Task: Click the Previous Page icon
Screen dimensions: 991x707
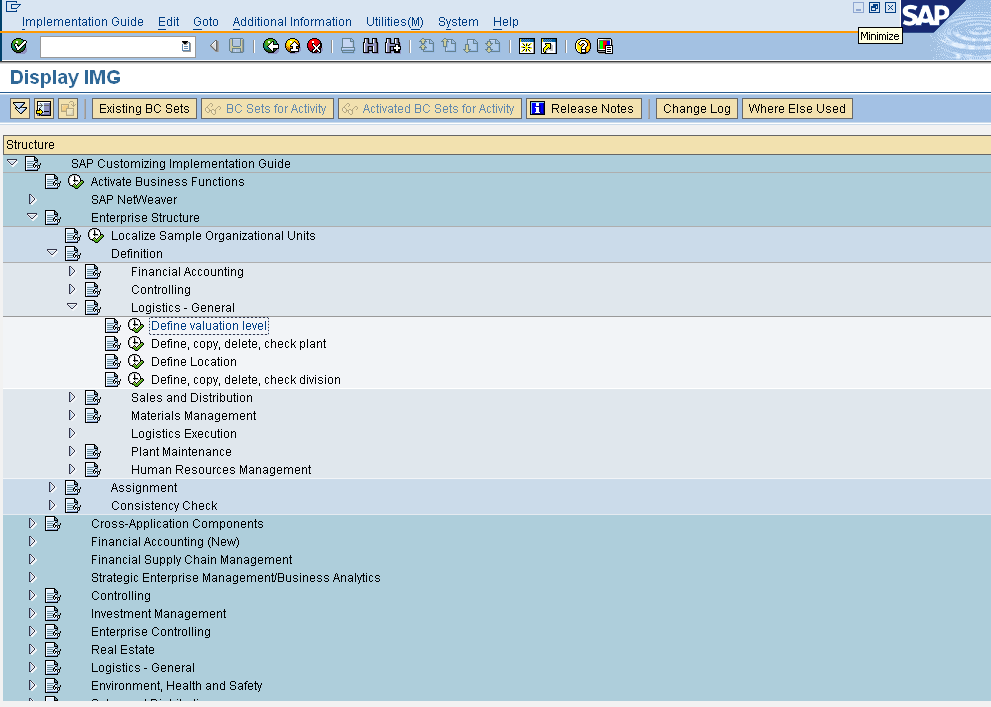Action: tap(449, 46)
